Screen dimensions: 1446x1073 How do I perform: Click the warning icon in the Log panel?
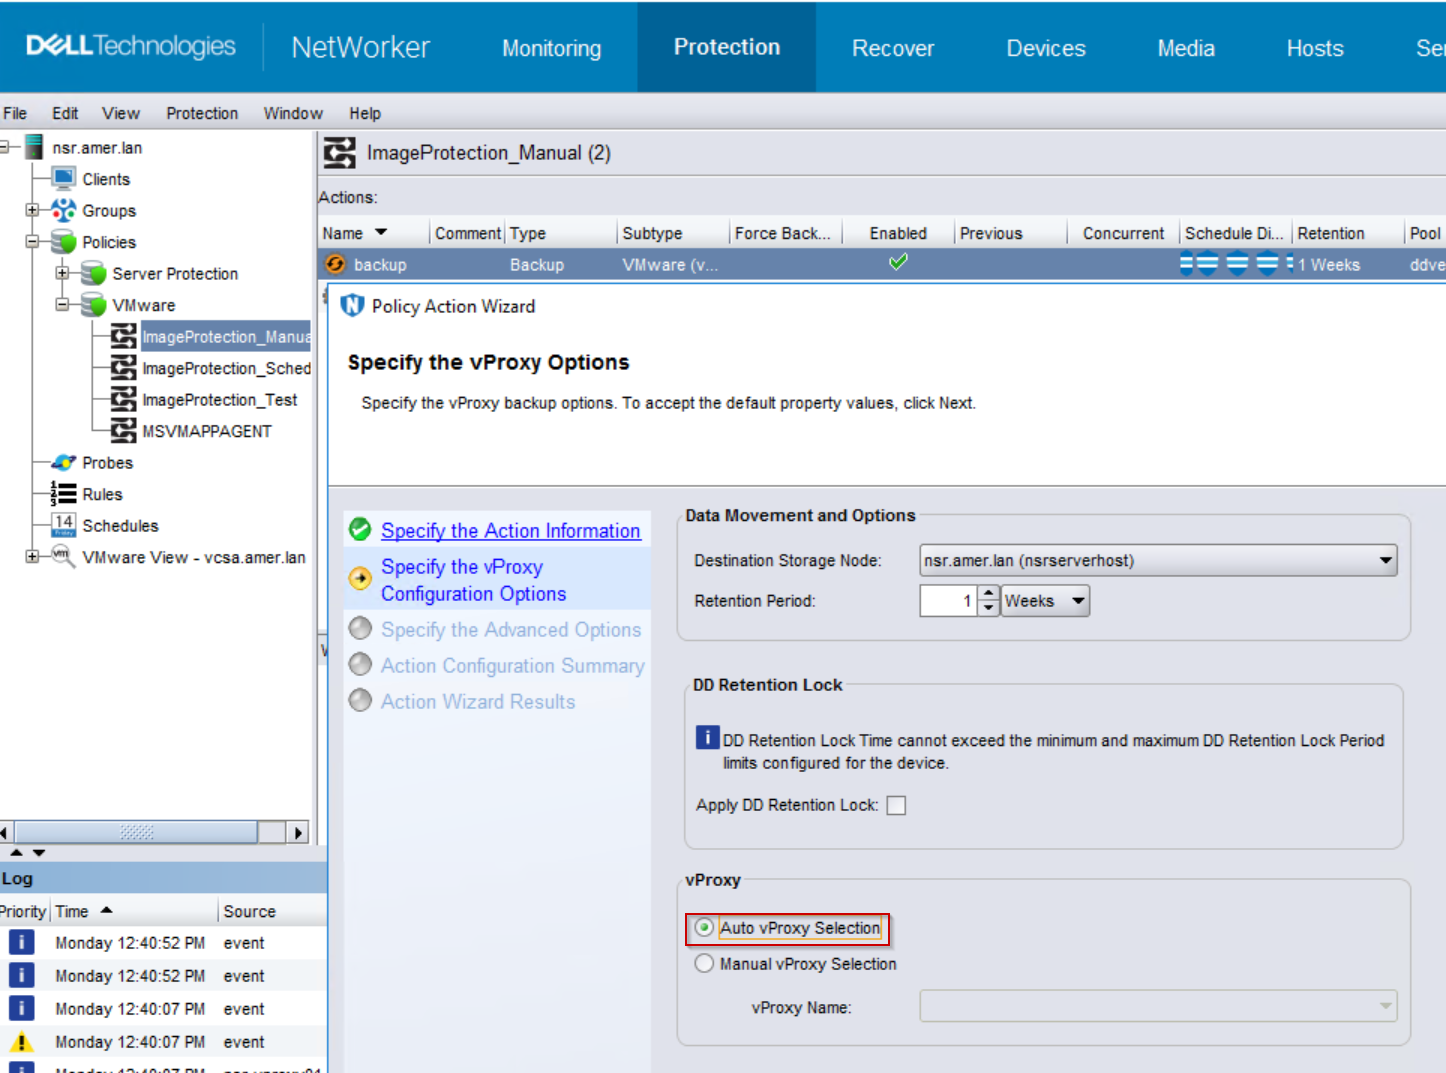[x=20, y=1041]
